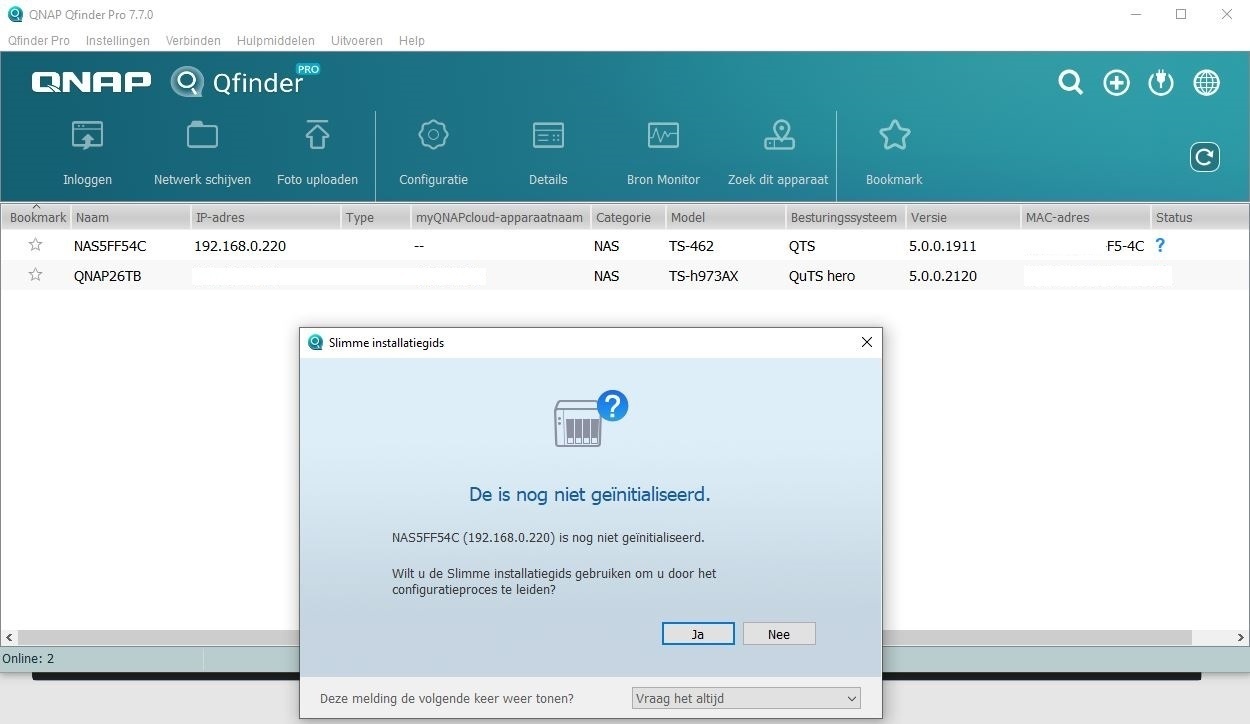Click Zoek dit apparaat icon
Screen dimensions: 1250x724
[778, 135]
